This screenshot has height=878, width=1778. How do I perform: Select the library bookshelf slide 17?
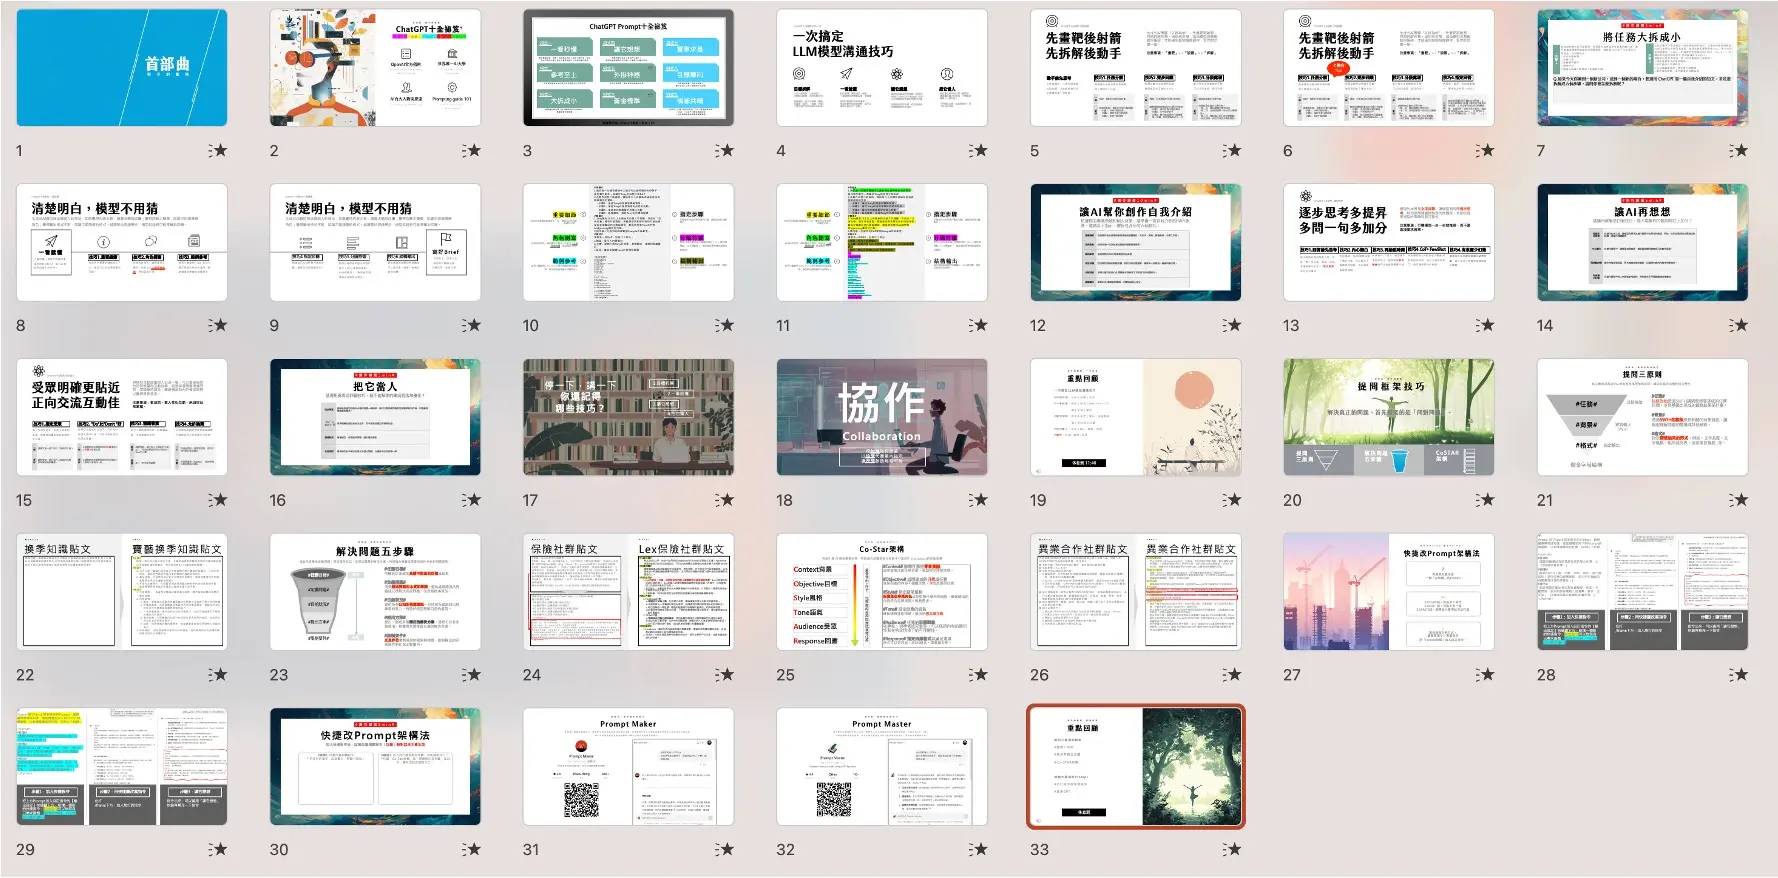pos(628,417)
